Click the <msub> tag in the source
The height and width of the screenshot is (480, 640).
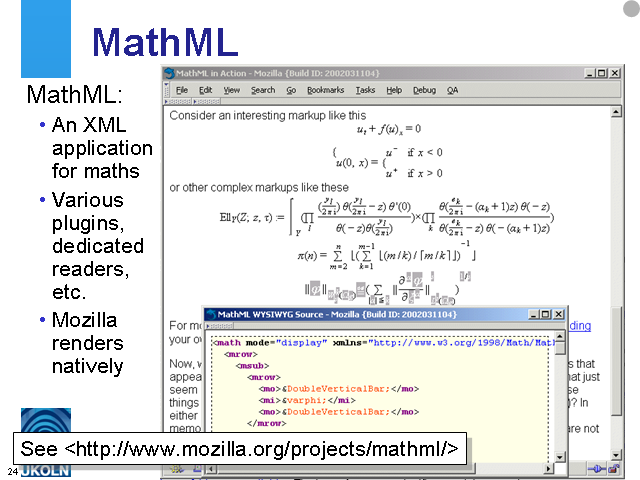(x=253, y=366)
